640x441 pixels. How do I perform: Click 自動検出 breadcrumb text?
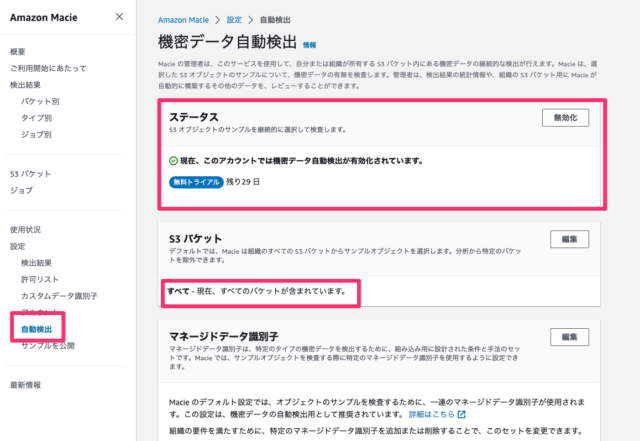[x=276, y=20]
